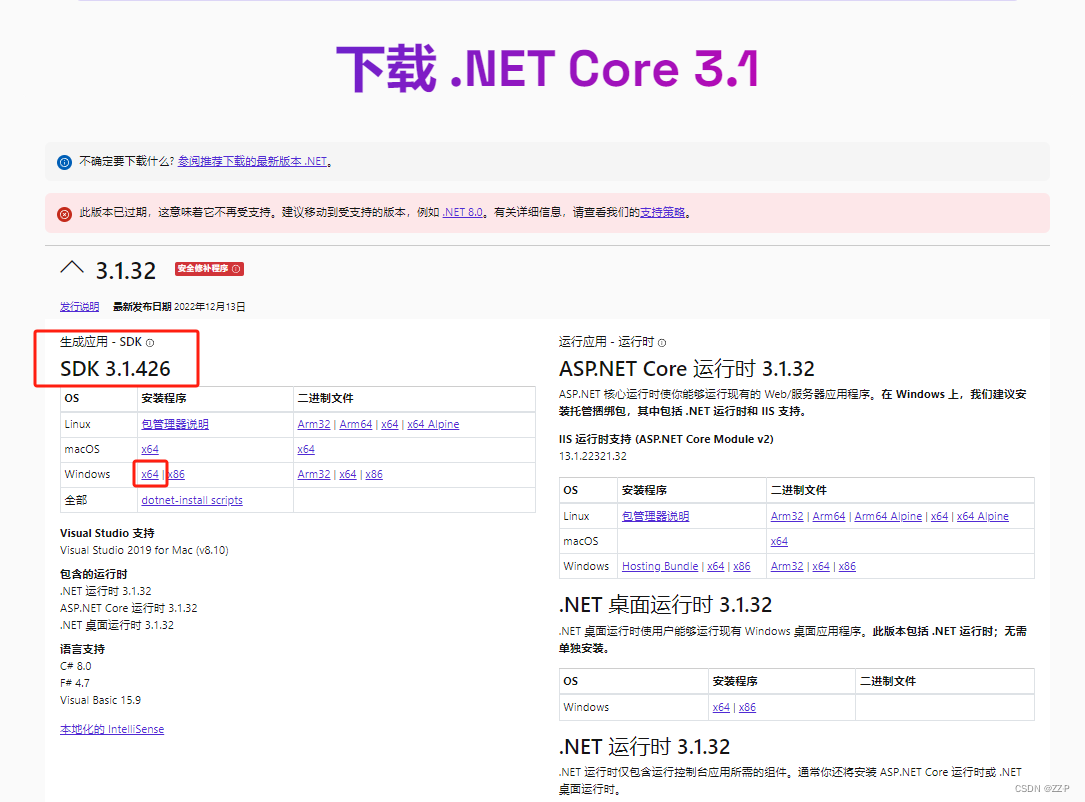Click the .NET 桌面运行时 3.1.32 section heading
Image resolution: width=1085 pixels, height=802 pixels.
(665, 605)
